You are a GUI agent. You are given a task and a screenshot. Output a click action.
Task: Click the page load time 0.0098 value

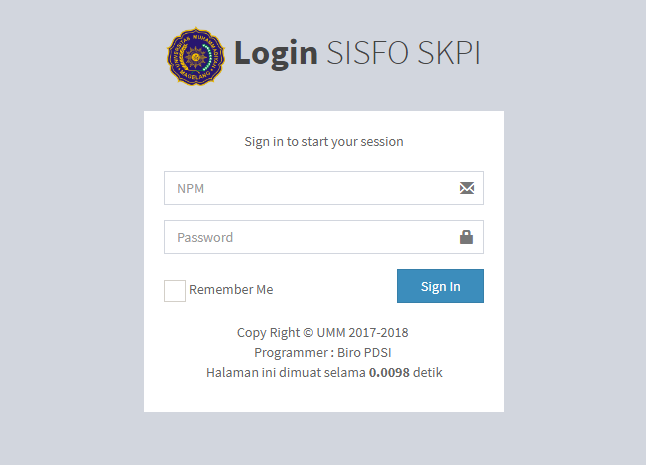tap(389, 372)
